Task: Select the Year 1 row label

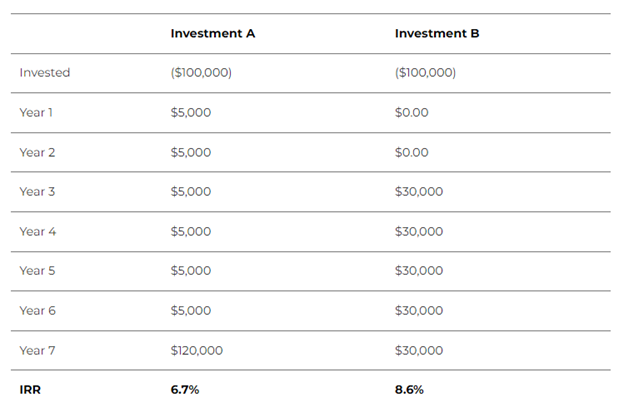Action: click(36, 112)
